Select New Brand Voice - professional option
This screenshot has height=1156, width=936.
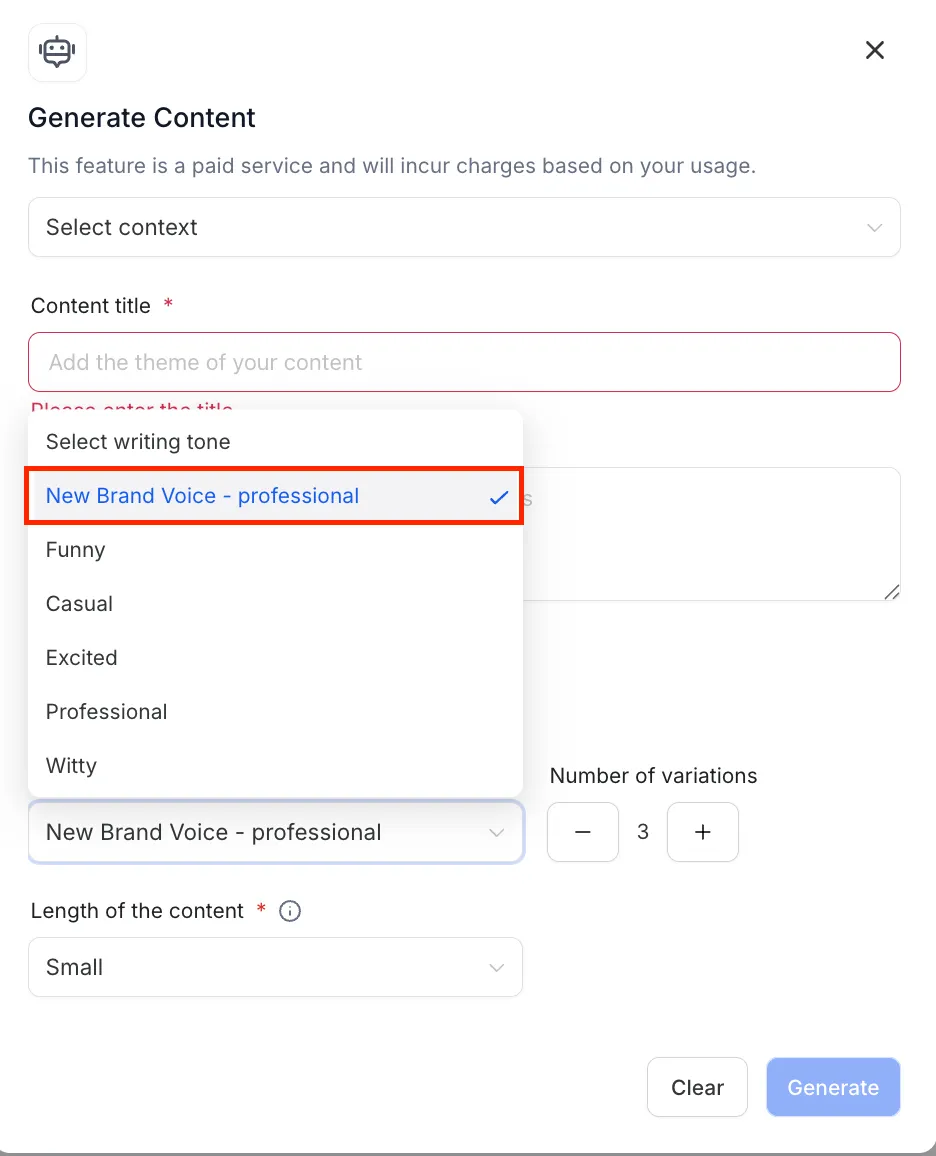point(203,496)
